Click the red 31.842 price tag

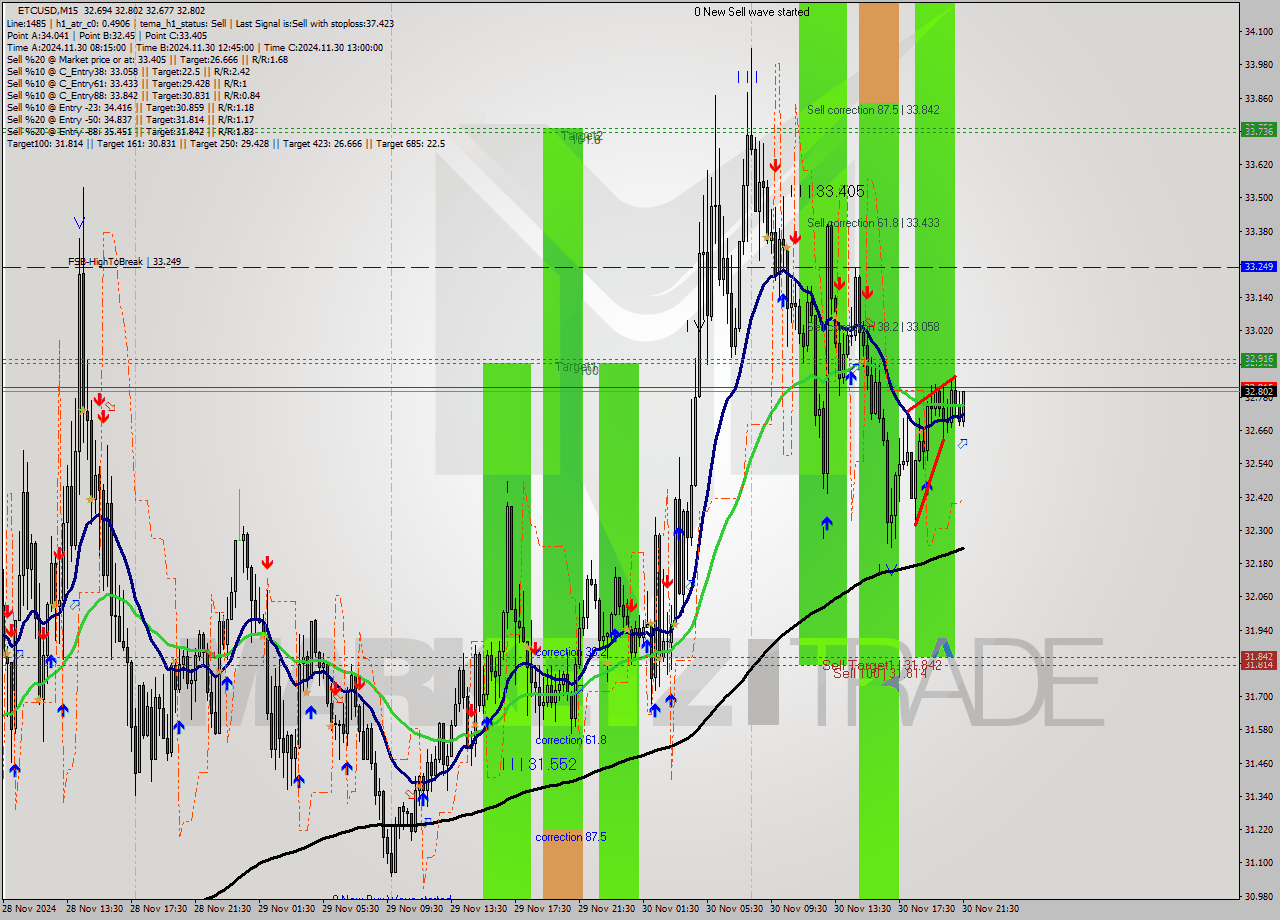1258,656
